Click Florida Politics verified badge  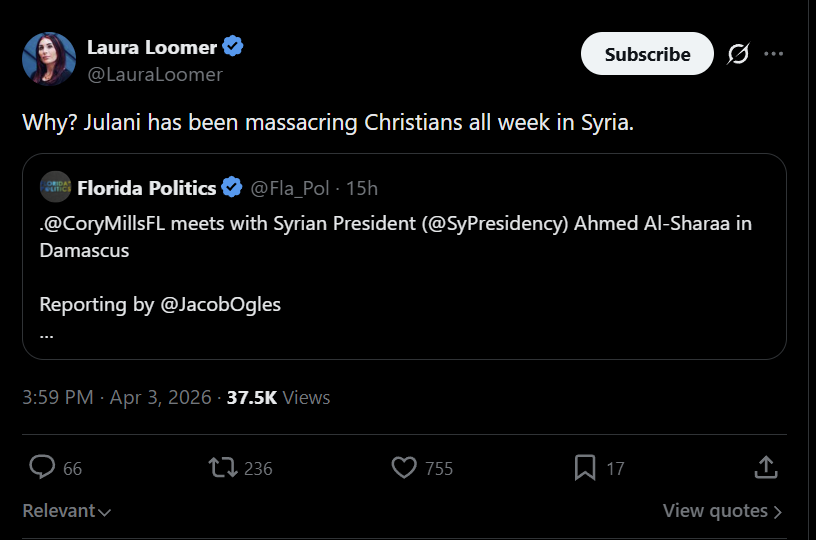coord(232,188)
